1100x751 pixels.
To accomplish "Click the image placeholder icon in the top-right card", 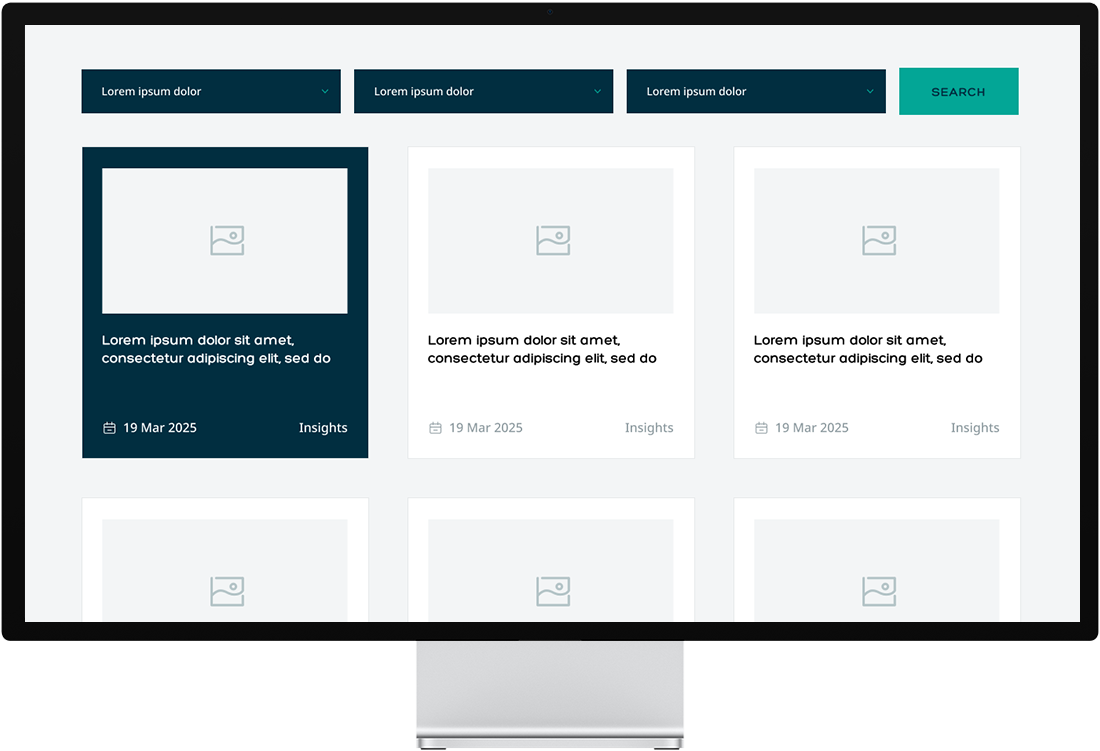I will point(879,241).
